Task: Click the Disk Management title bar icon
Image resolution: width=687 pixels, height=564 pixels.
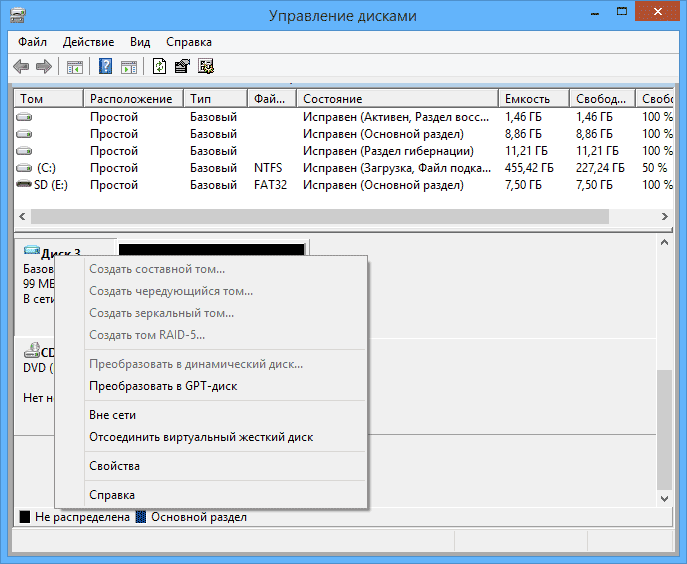Action: (x=18, y=15)
